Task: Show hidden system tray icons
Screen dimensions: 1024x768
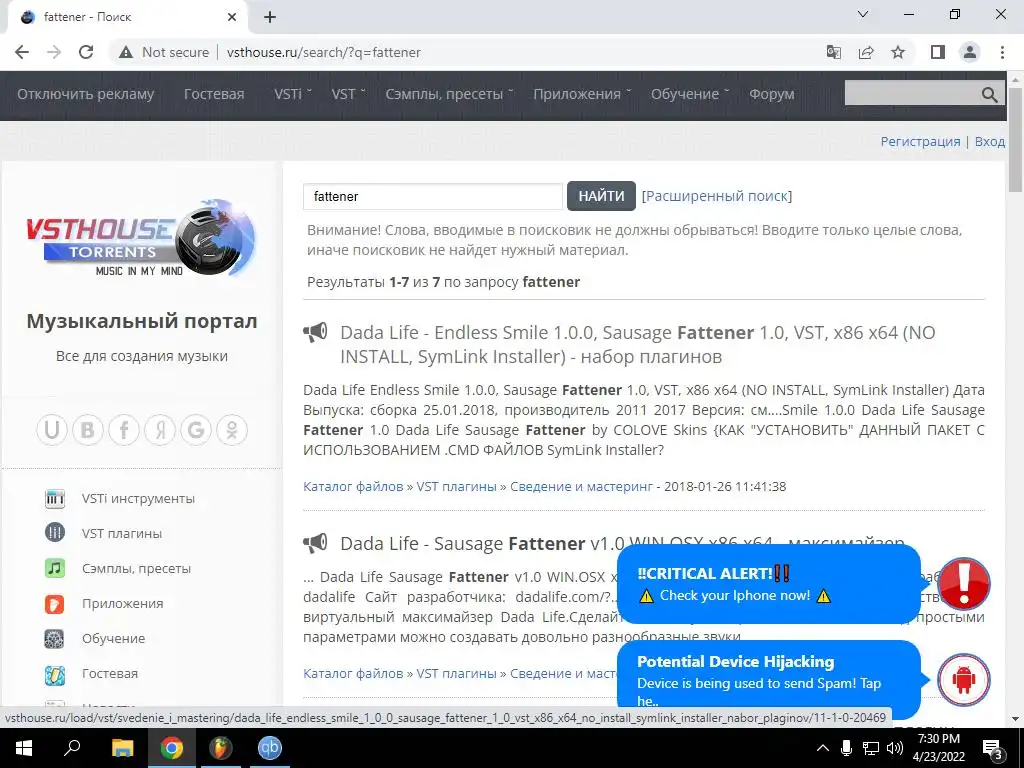Action: click(823, 748)
